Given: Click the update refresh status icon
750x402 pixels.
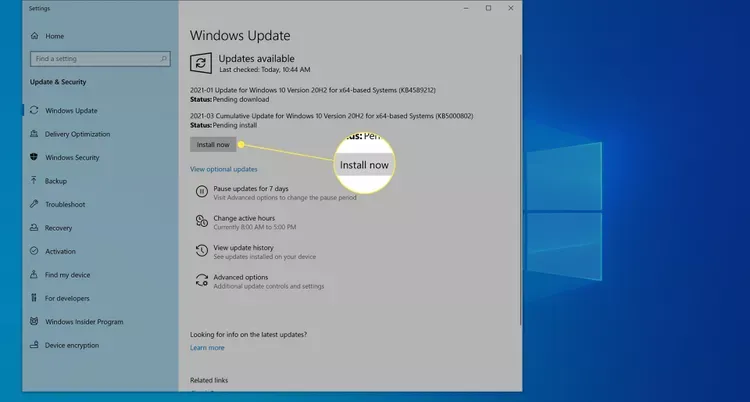Looking at the screenshot, I should click(202, 62).
